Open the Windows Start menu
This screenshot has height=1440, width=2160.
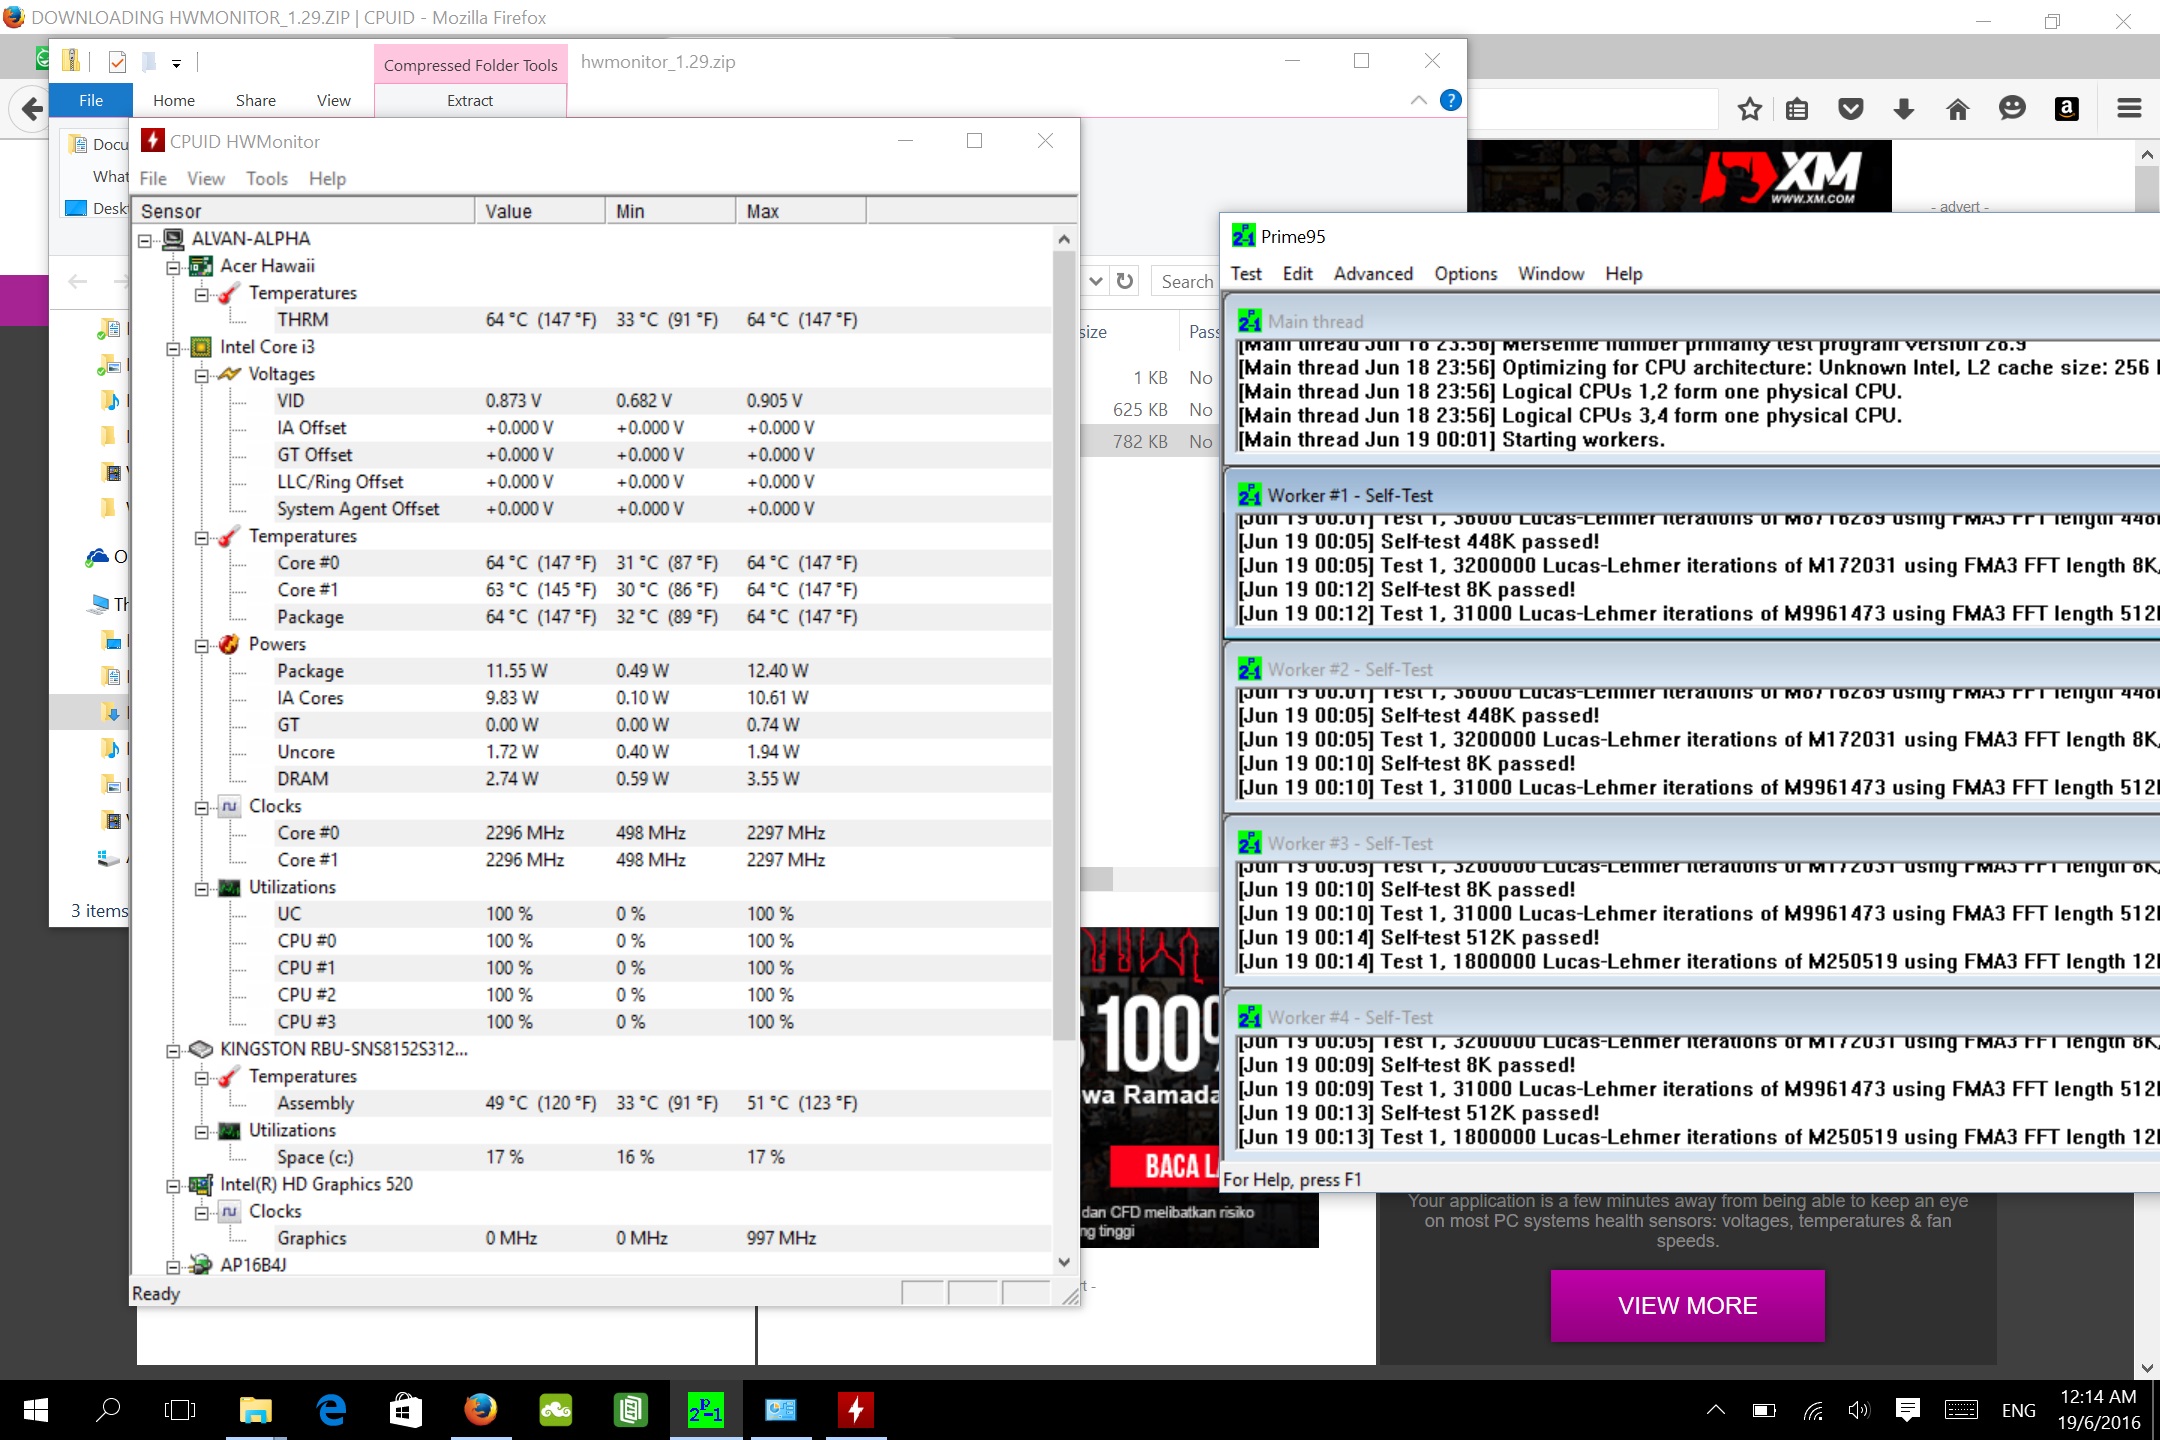(36, 1410)
